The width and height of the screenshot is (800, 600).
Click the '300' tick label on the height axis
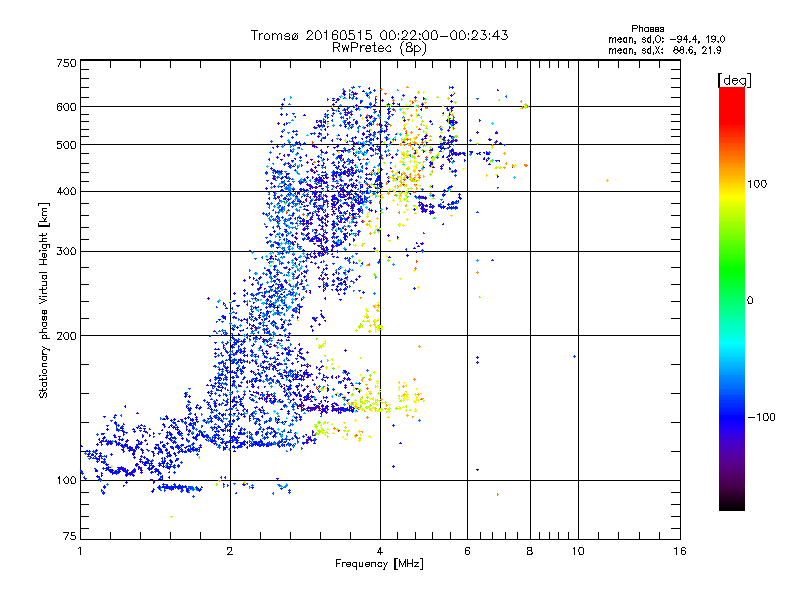coord(66,252)
